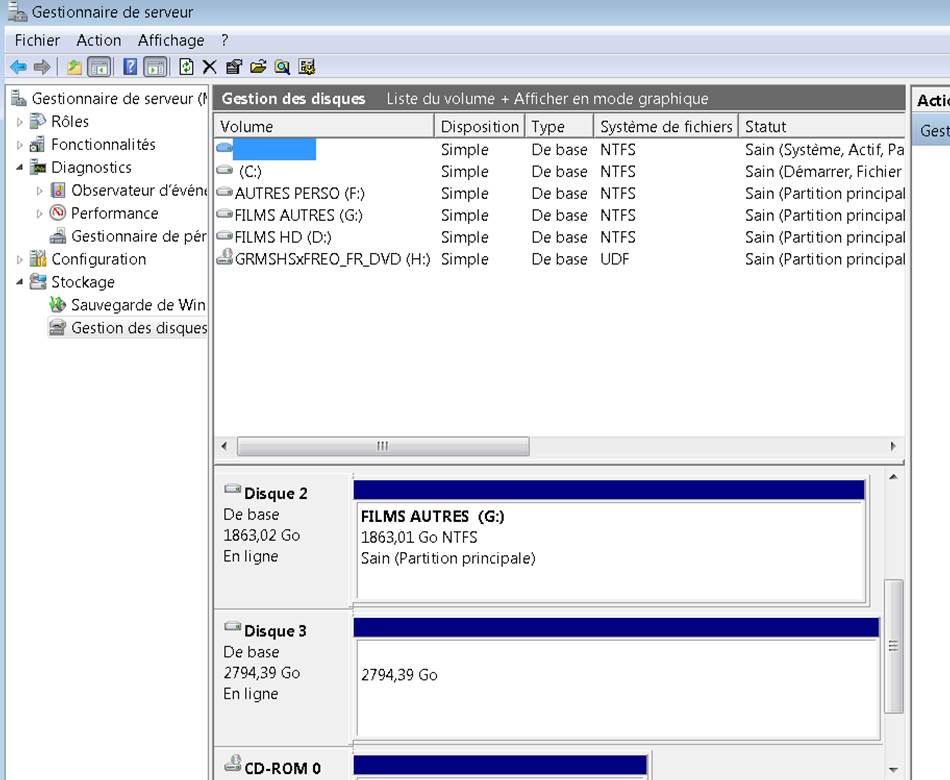Click the Properties icon in toolbar

tap(234, 67)
